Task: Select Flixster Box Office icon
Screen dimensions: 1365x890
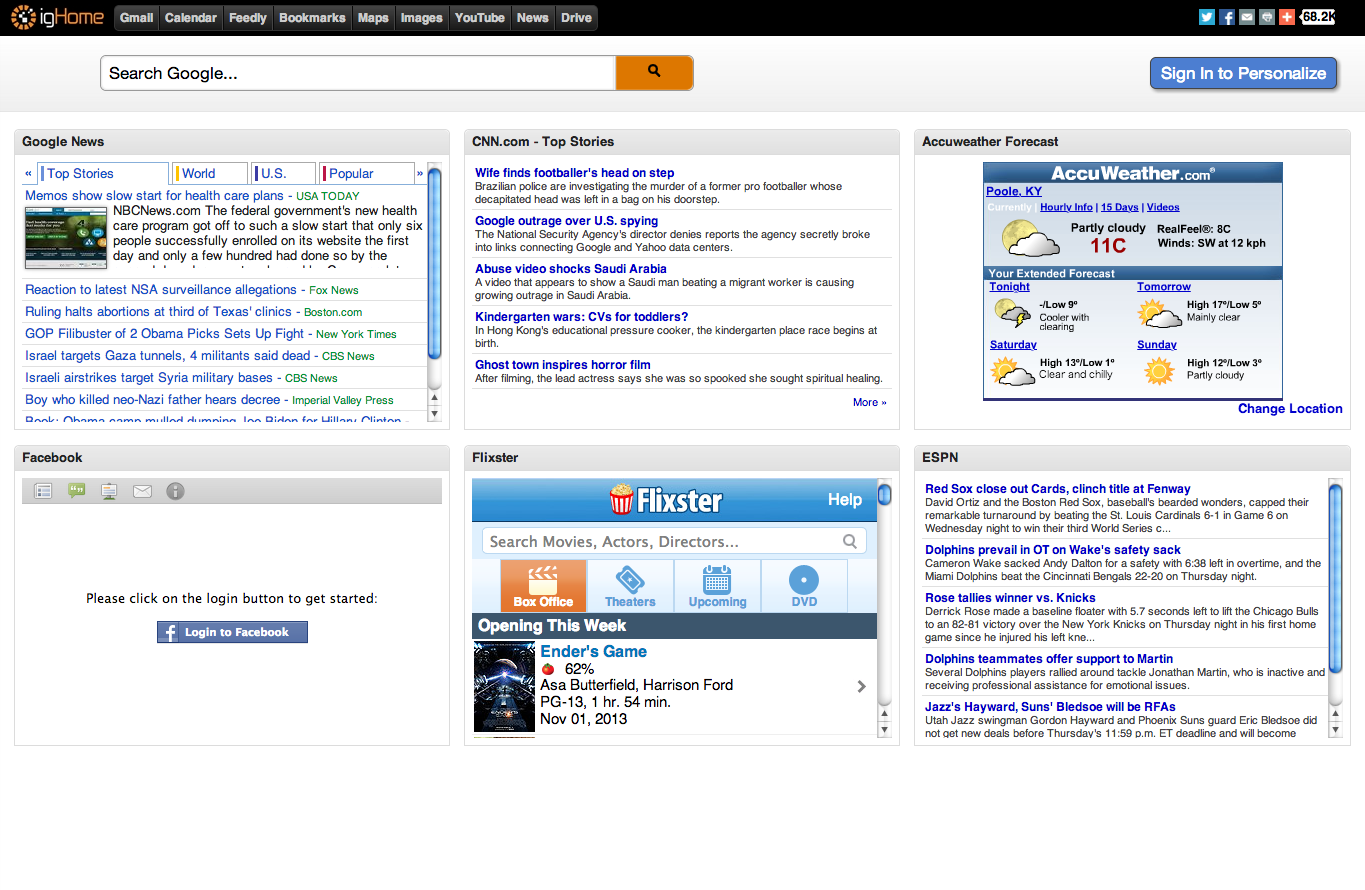Action: pos(543,586)
